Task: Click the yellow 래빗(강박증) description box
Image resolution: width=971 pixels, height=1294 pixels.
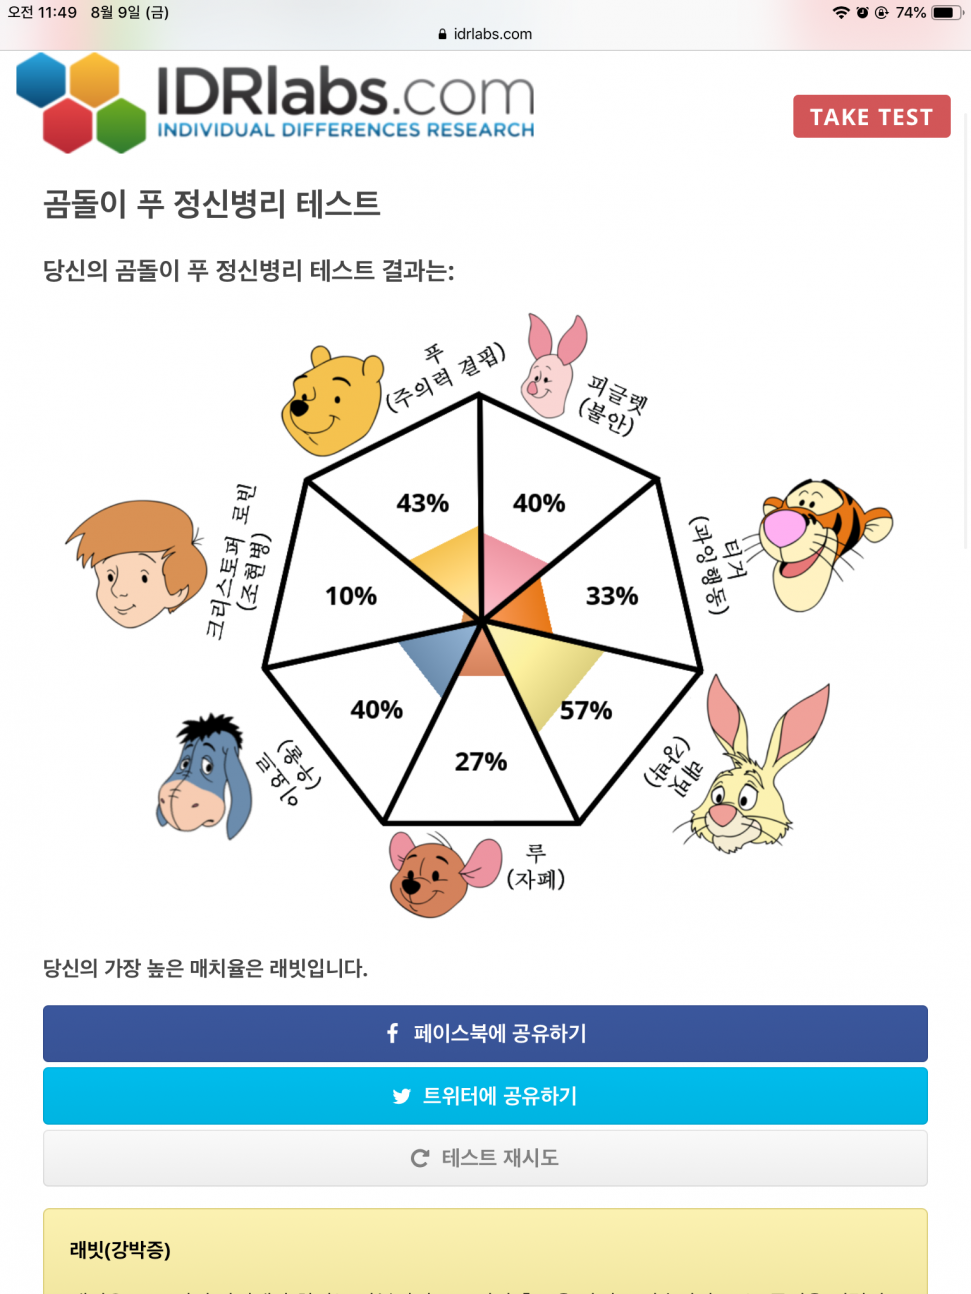Action: pyautogui.click(x=485, y=1251)
